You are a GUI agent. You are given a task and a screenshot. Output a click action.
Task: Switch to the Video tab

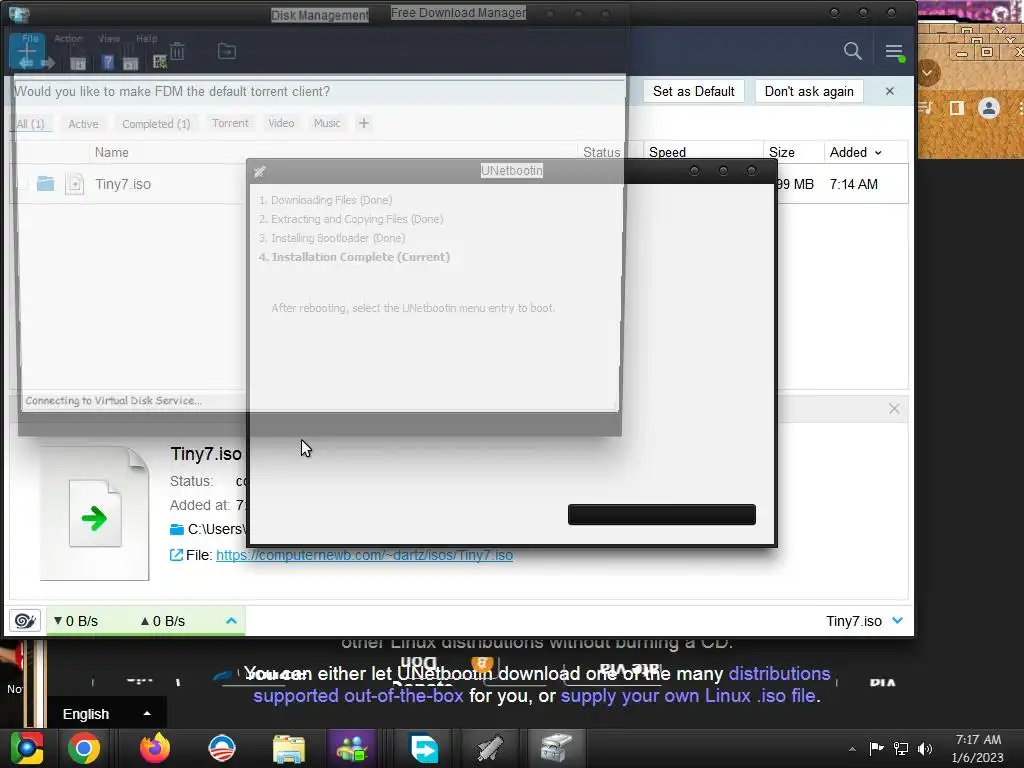pos(281,123)
